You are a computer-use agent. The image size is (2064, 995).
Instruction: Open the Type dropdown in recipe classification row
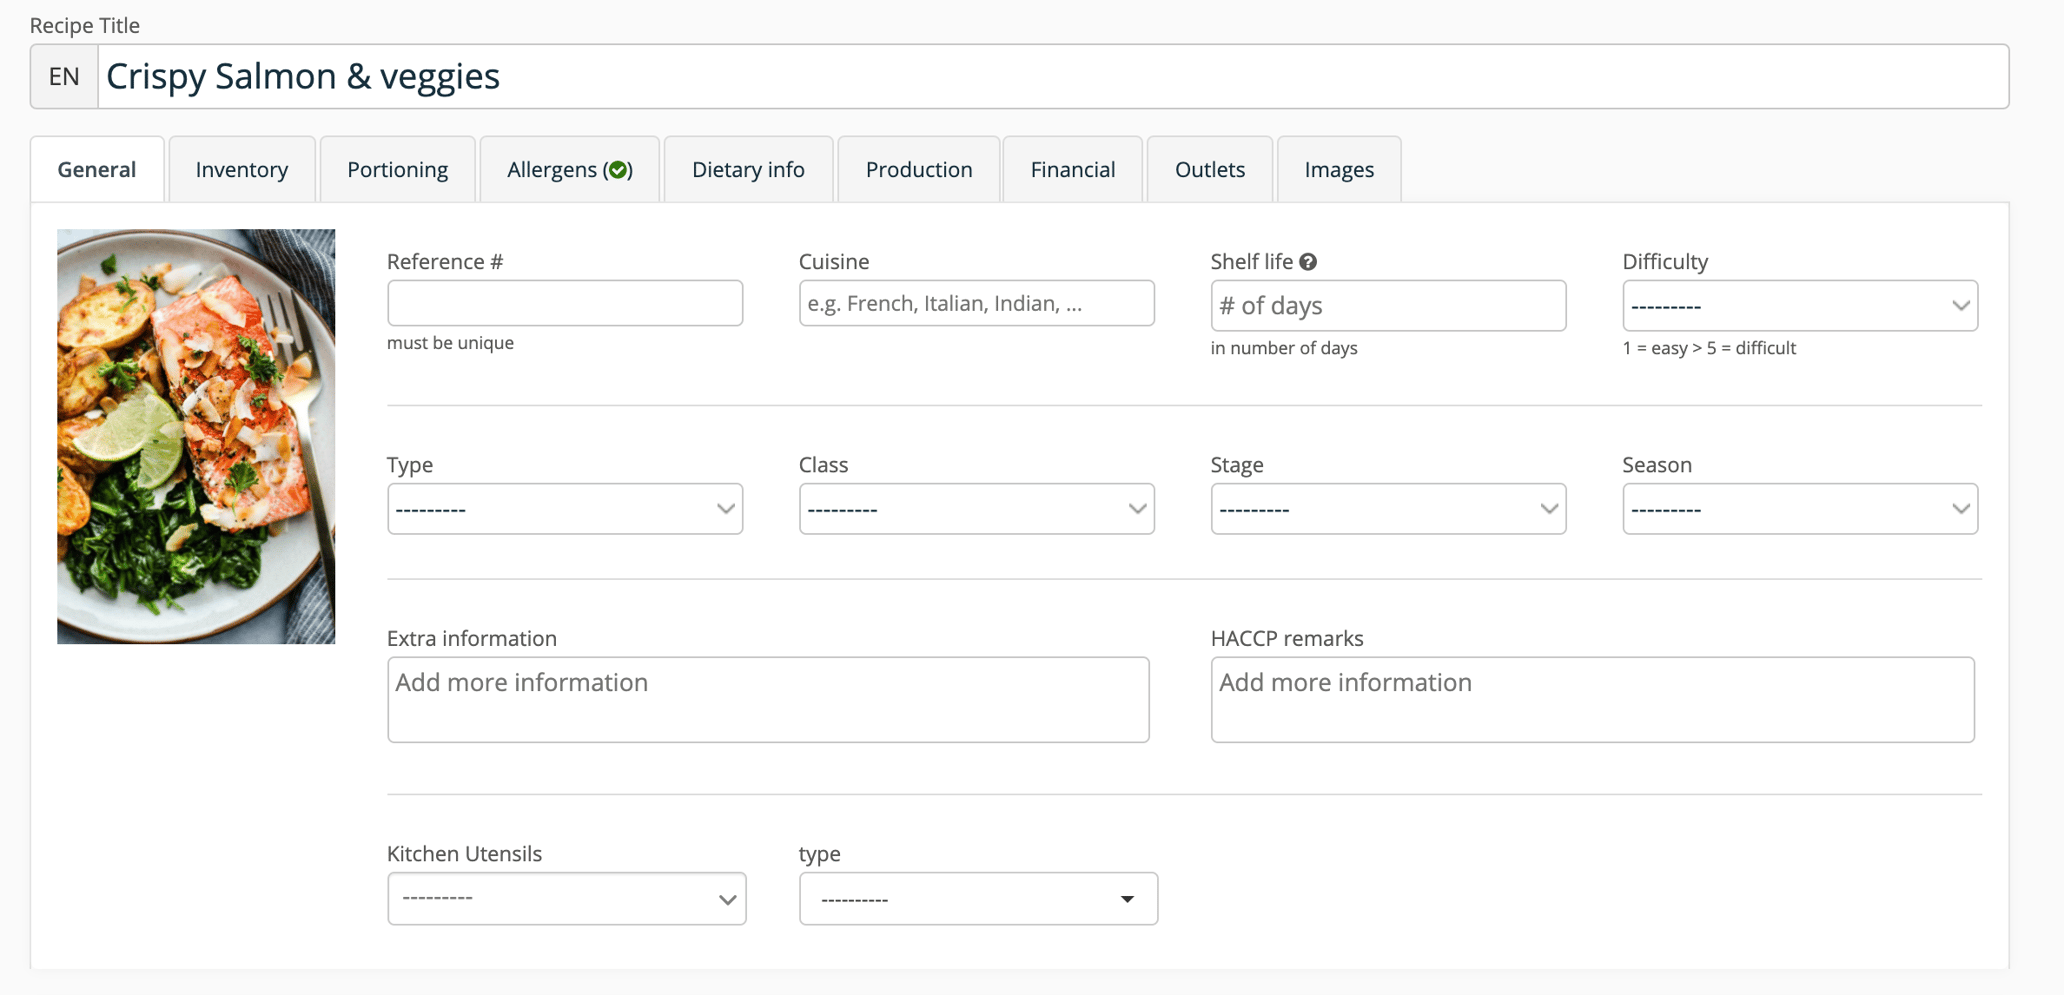tap(565, 509)
